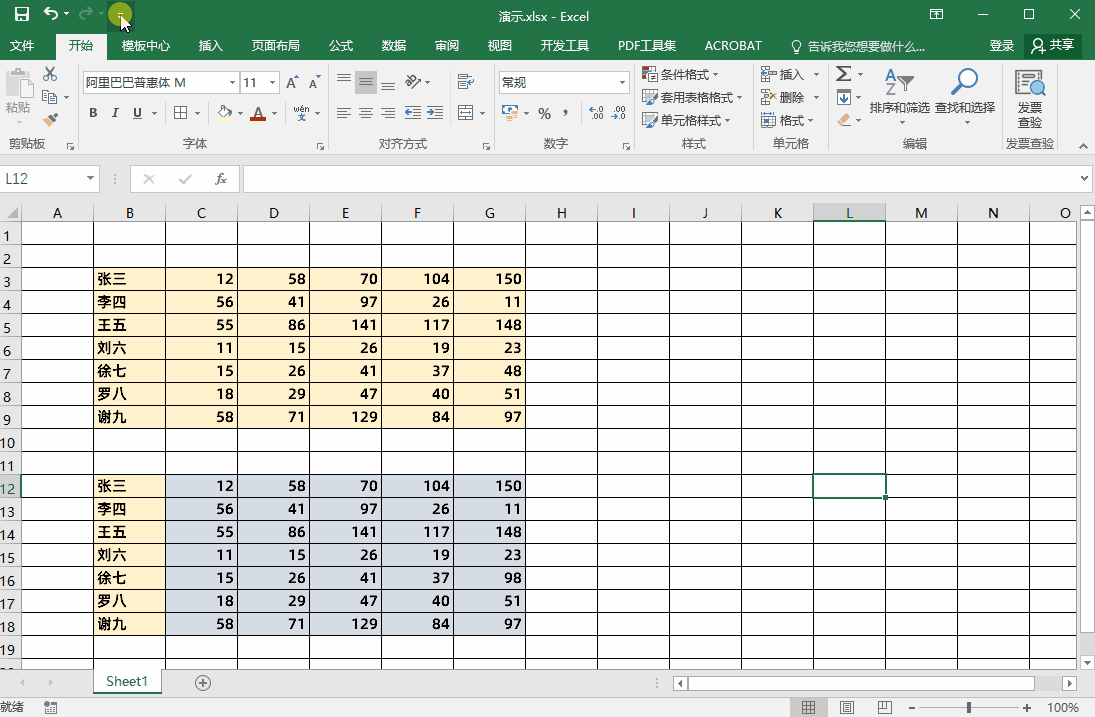Toggle align text left
Image resolution: width=1095 pixels, height=717 pixels.
click(344, 112)
